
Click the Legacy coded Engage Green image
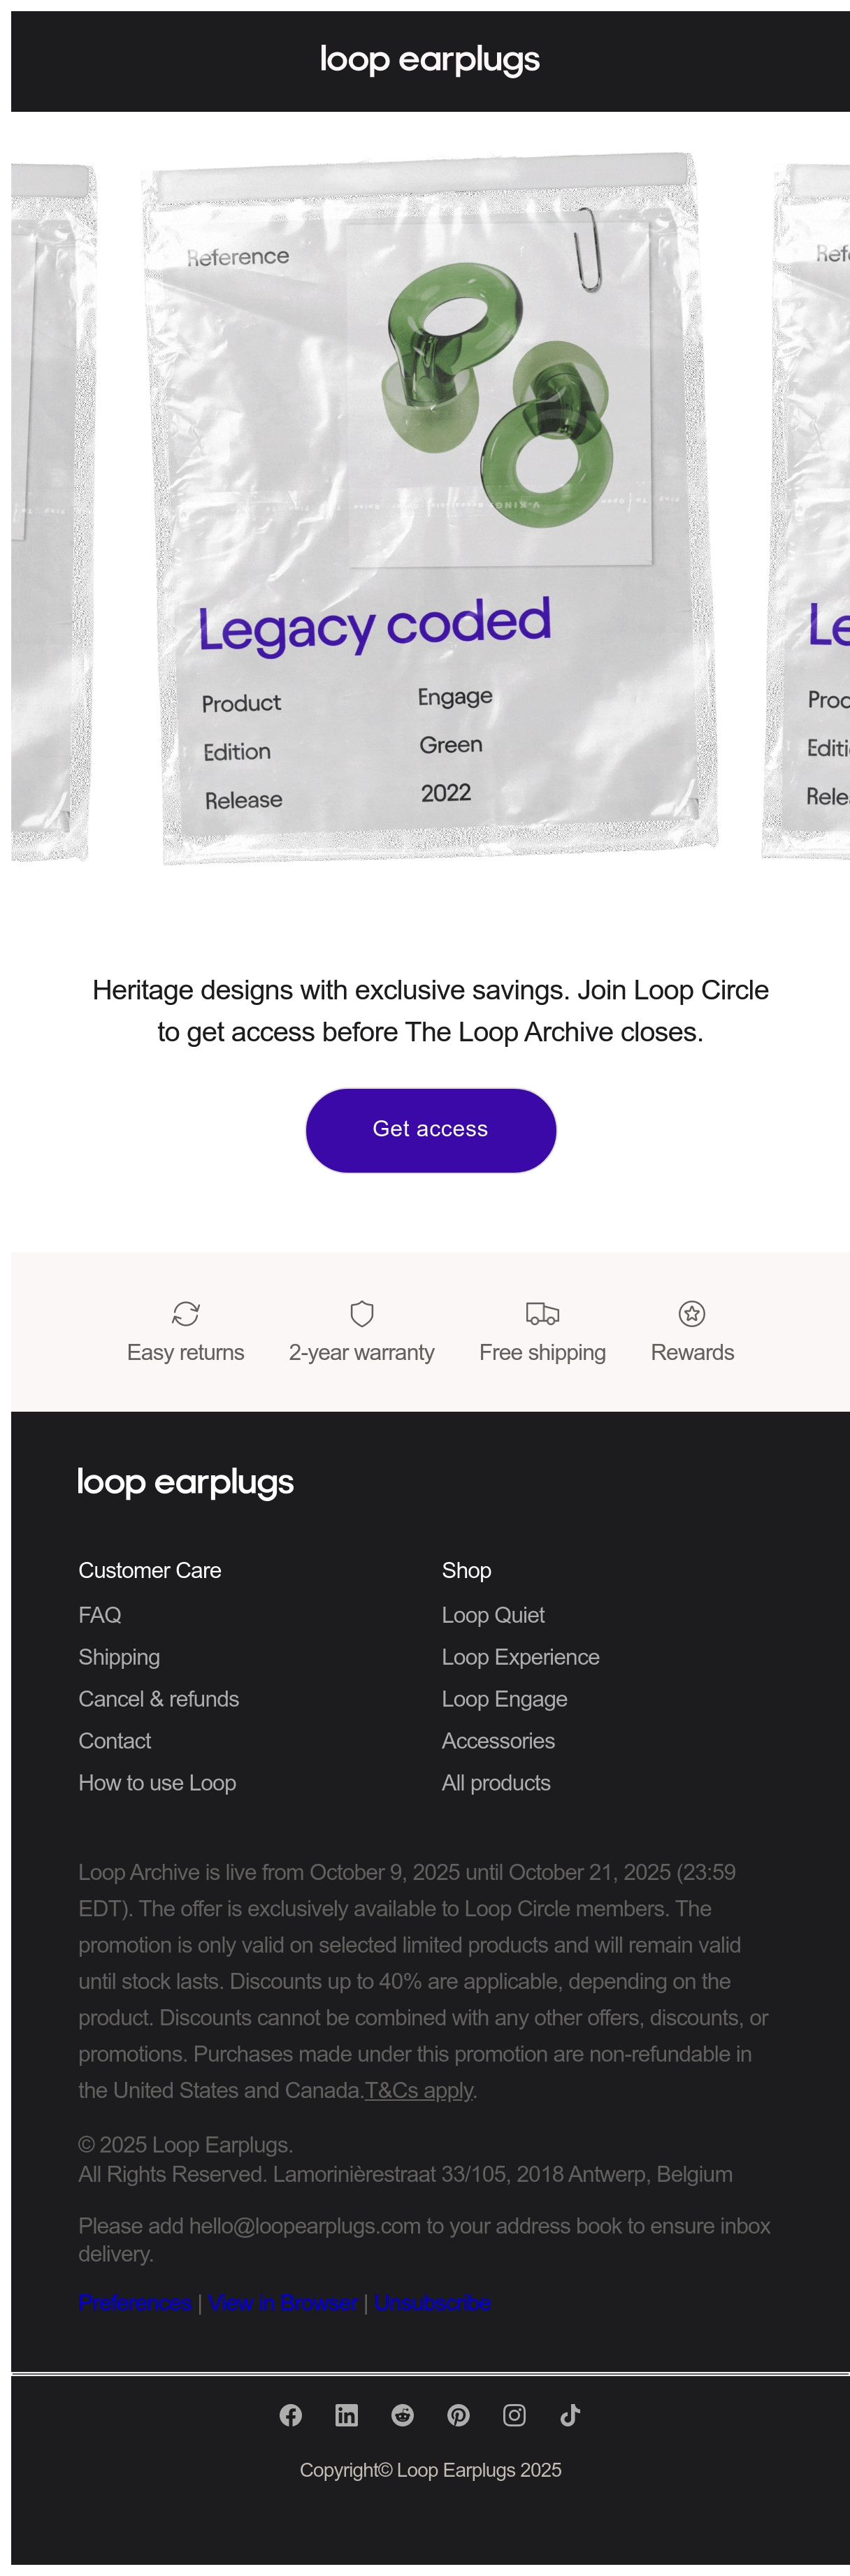(431, 508)
